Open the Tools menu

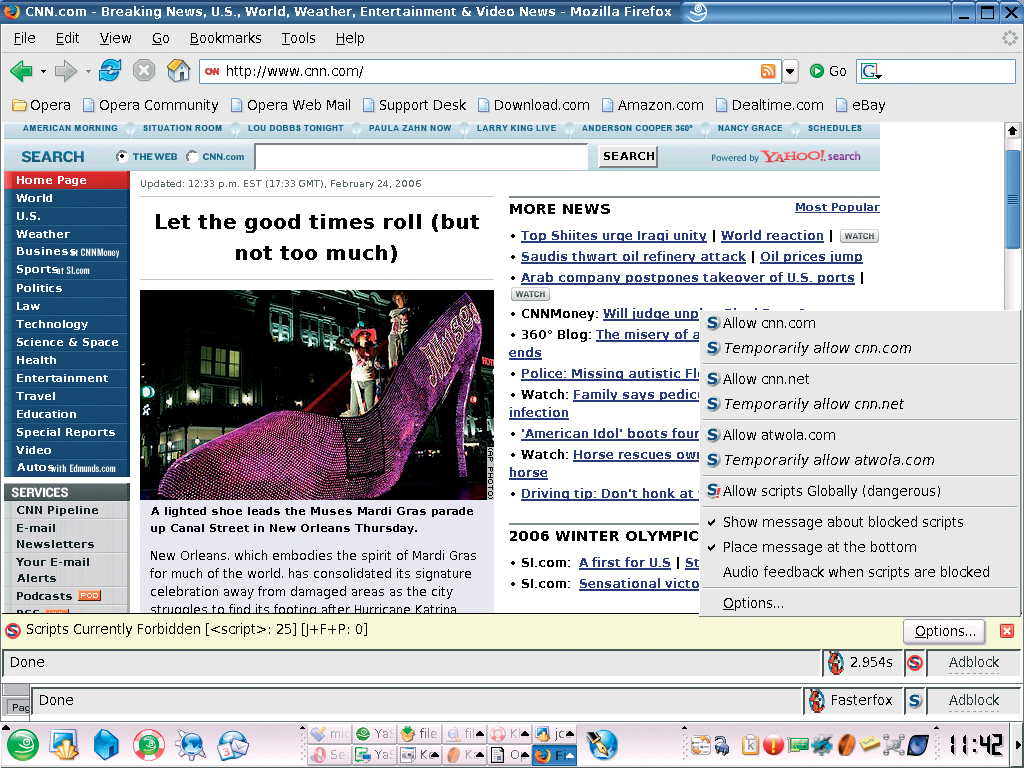pyautogui.click(x=298, y=39)
